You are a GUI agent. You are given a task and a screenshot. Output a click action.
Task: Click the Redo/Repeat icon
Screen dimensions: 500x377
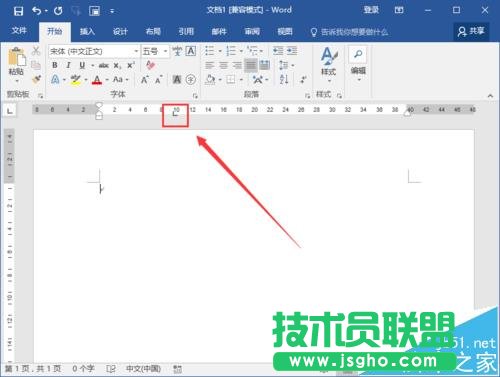[58, 11]
